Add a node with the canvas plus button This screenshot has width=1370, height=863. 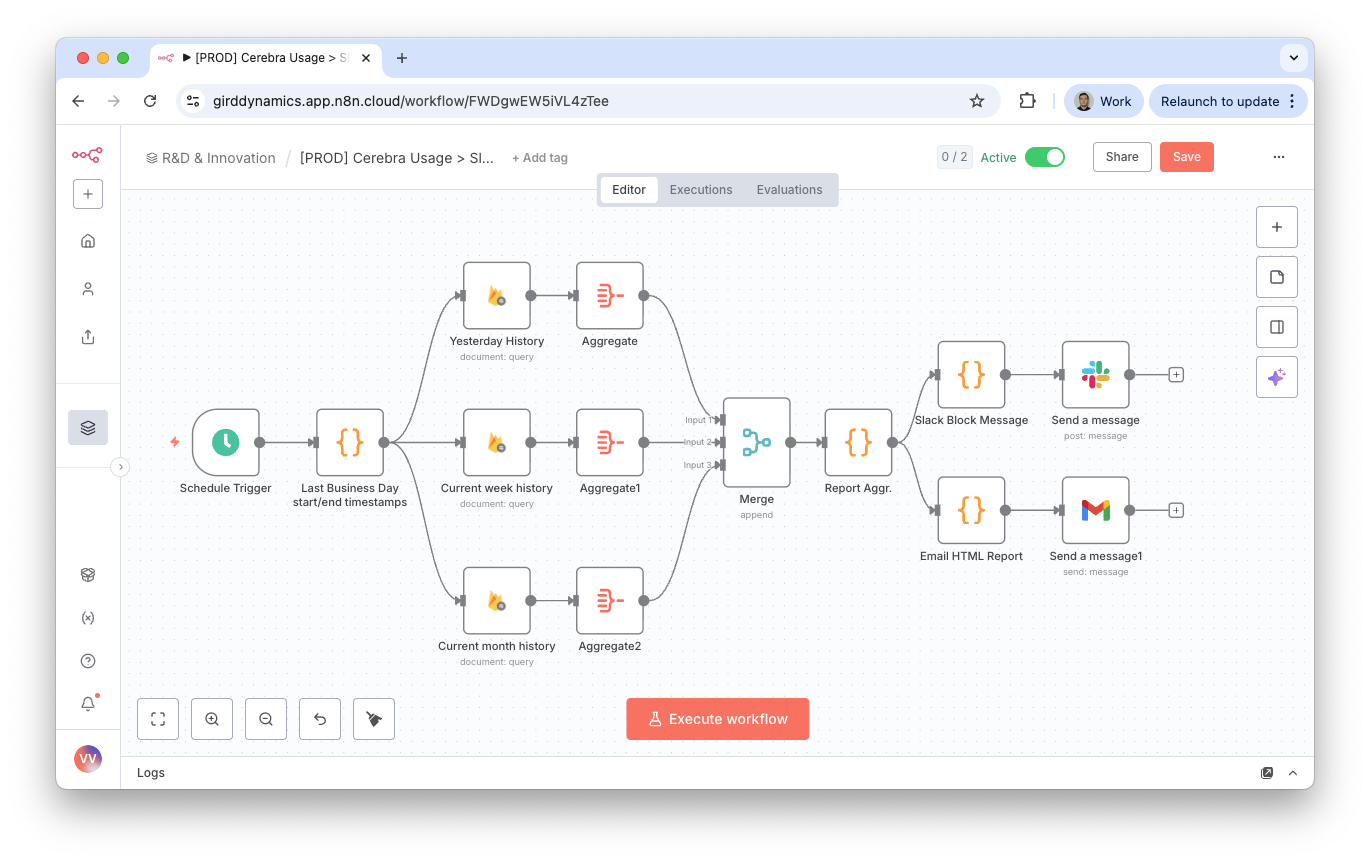1277,227
